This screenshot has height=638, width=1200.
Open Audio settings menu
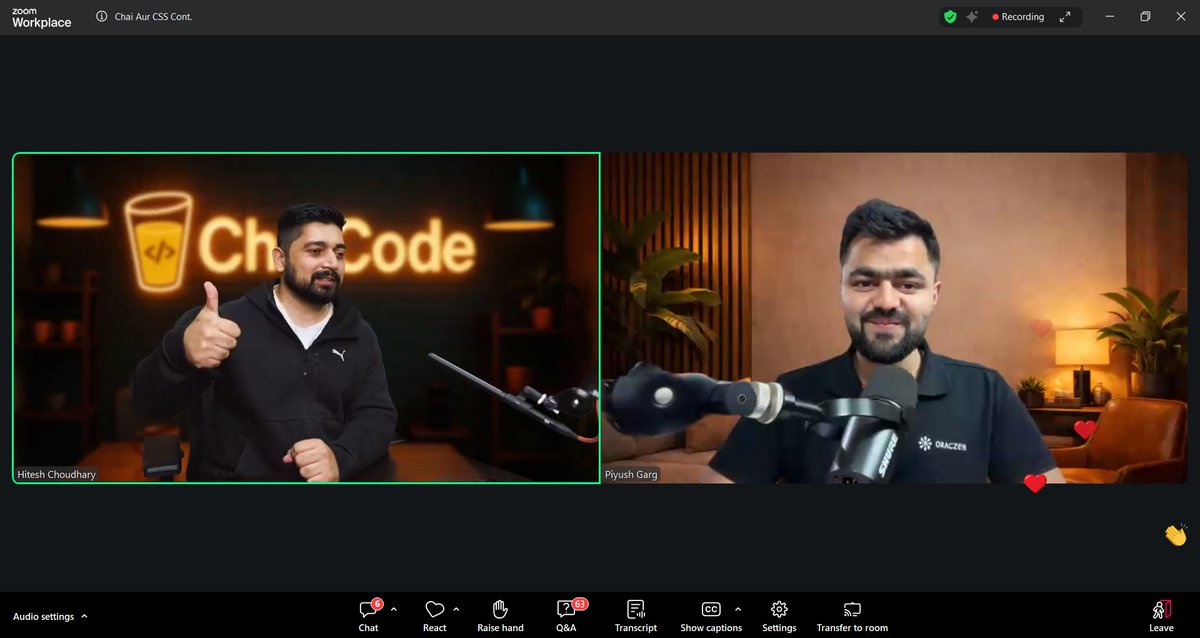tap(50, 617)
